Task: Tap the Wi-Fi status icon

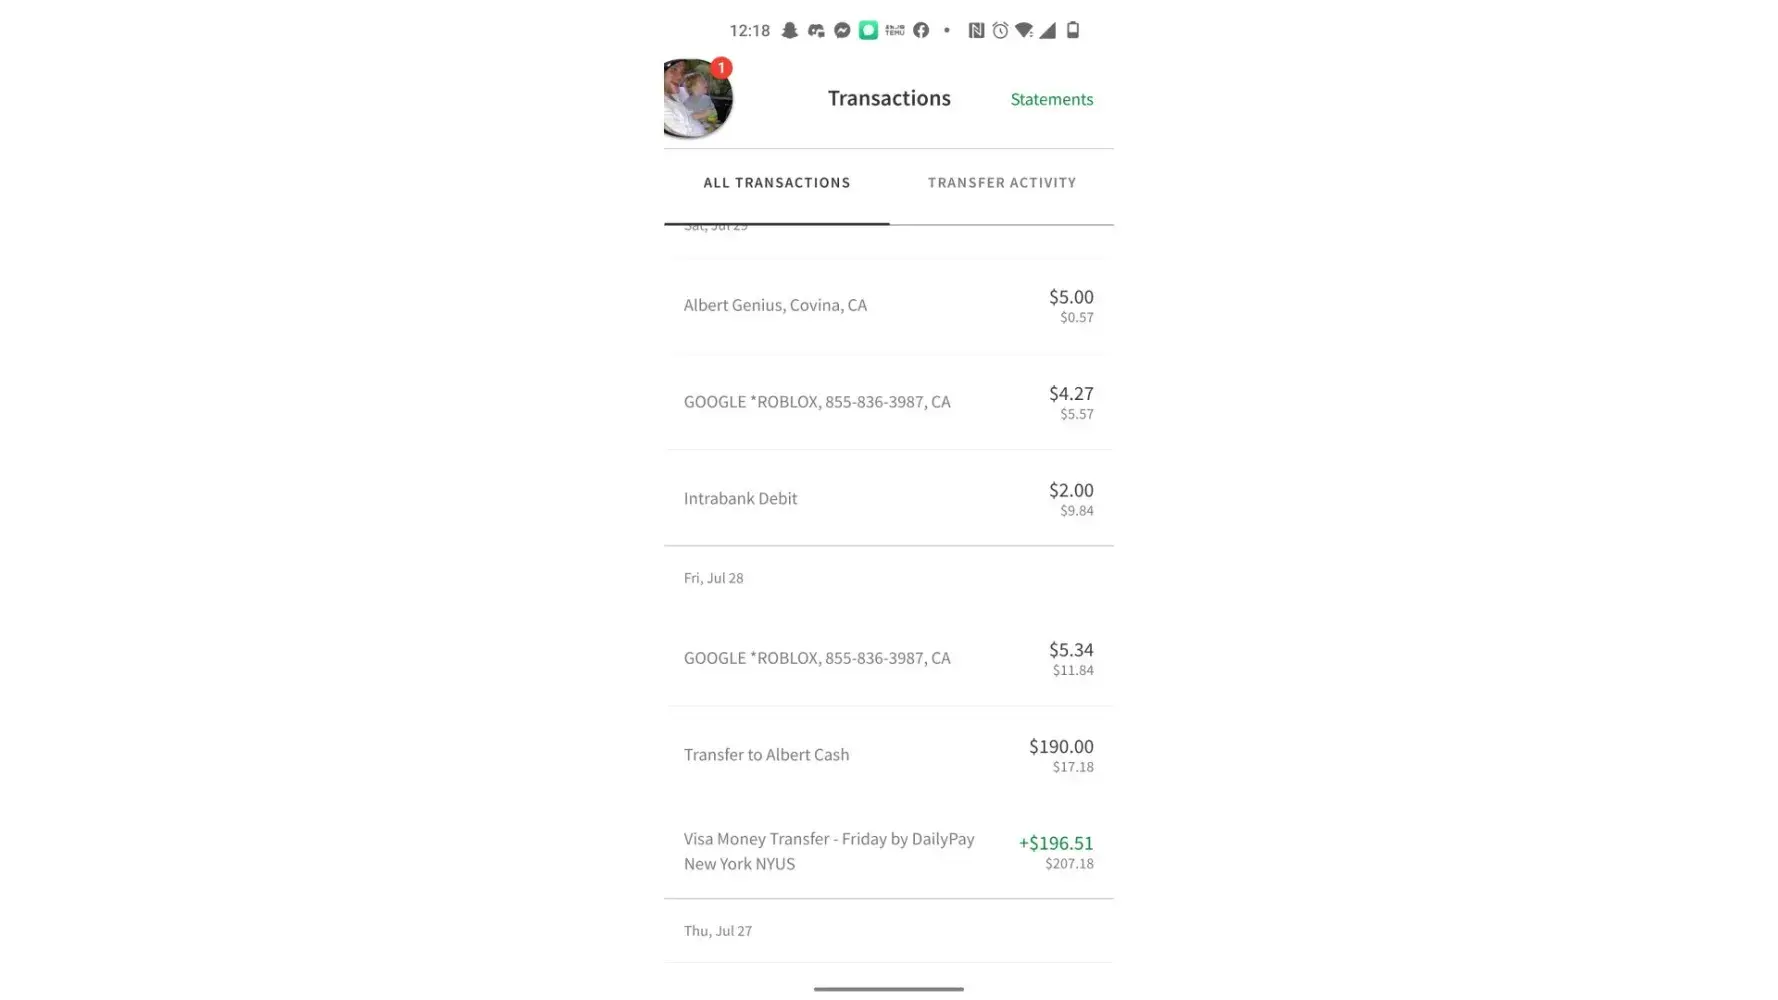Action: [1024, 31]
